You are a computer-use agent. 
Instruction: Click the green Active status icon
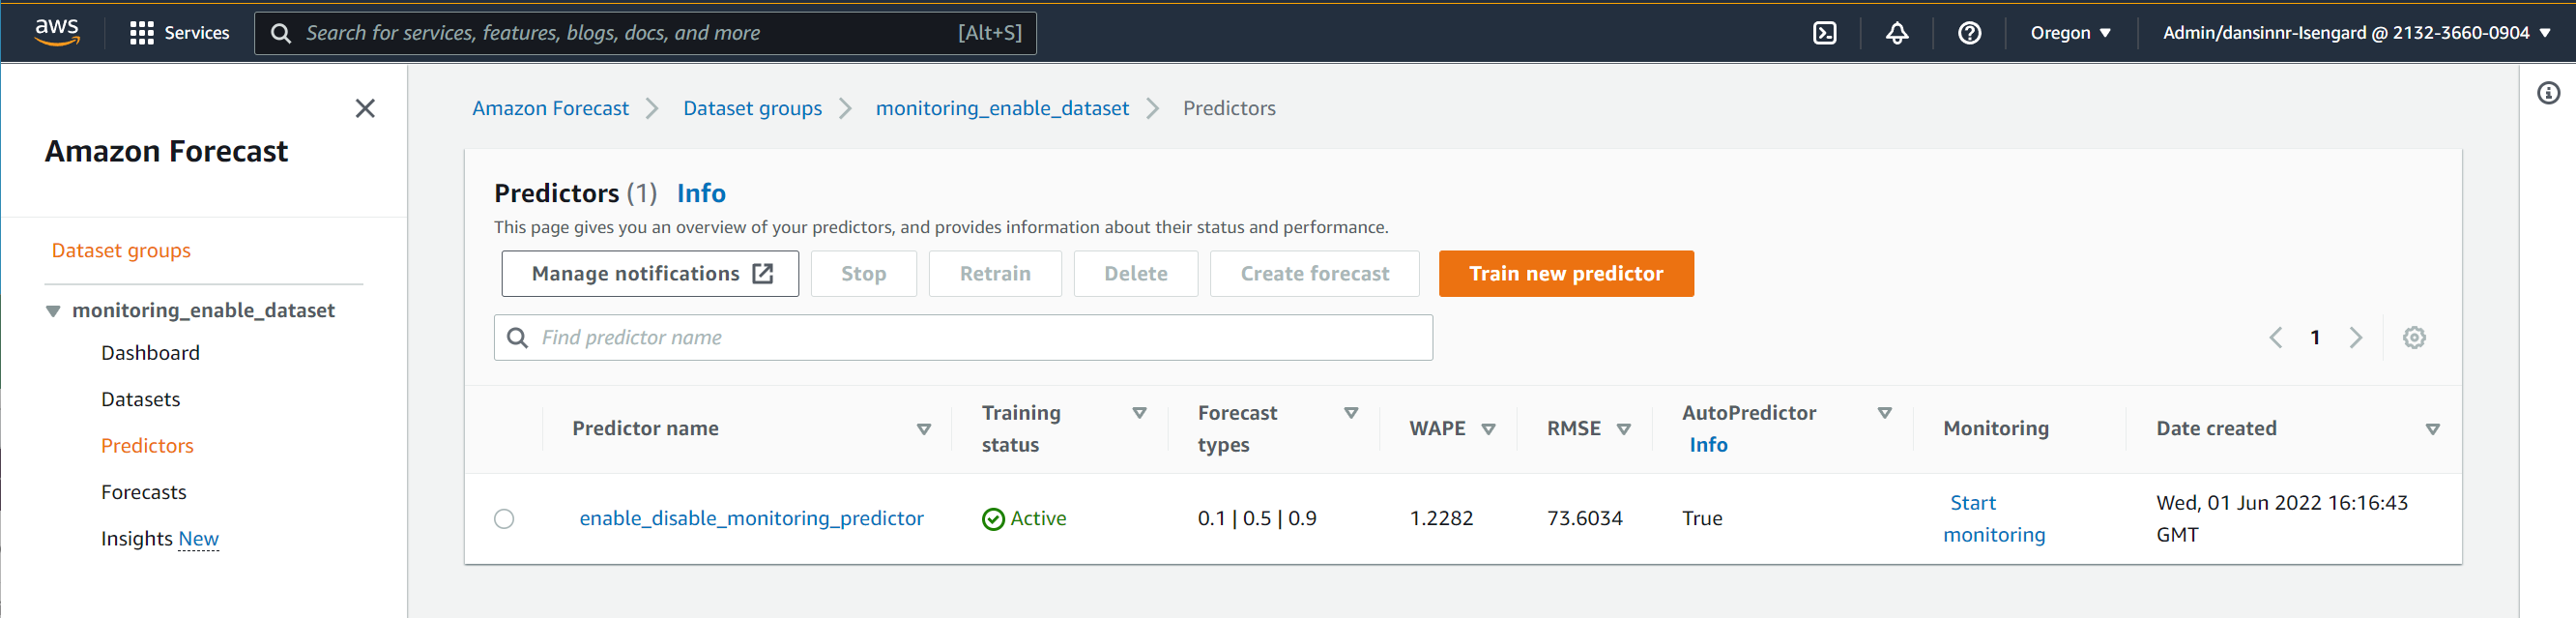coord(993,519)
